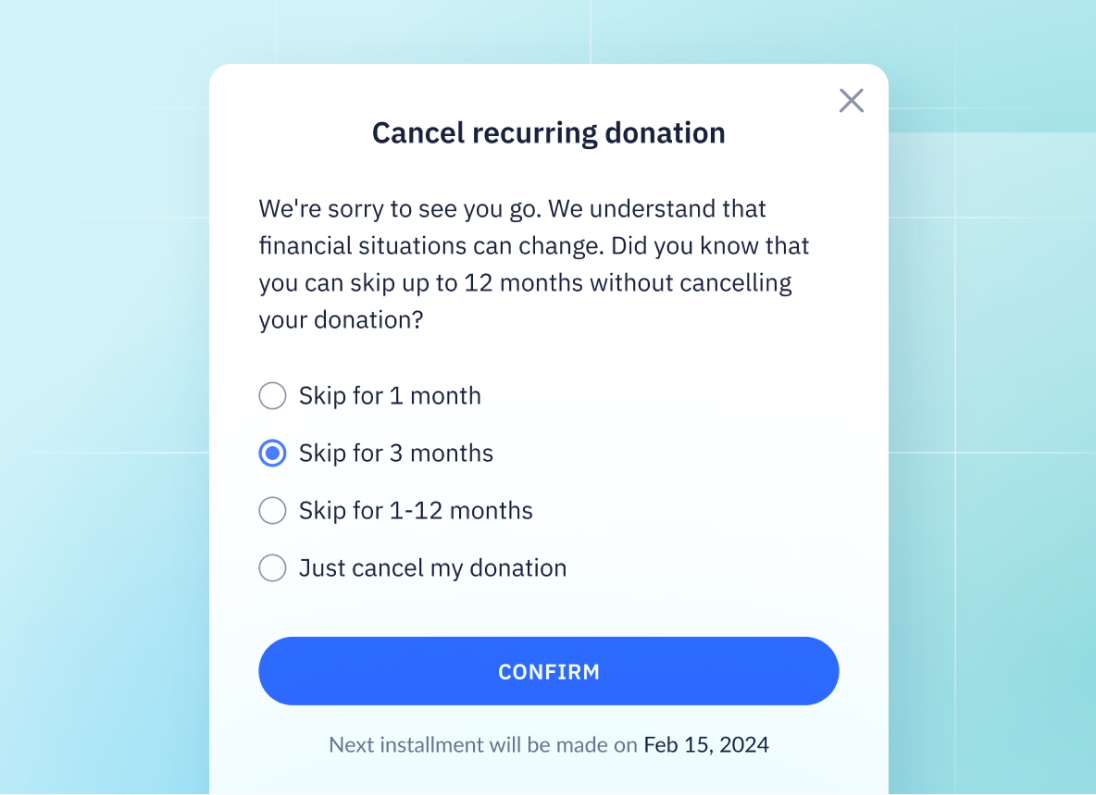Image resolution: width=1096 pixels, height=795 pixels.
Task: Click the filled radio indicator next to "Skip for 3 months"
Action: (x=272, y=453)
